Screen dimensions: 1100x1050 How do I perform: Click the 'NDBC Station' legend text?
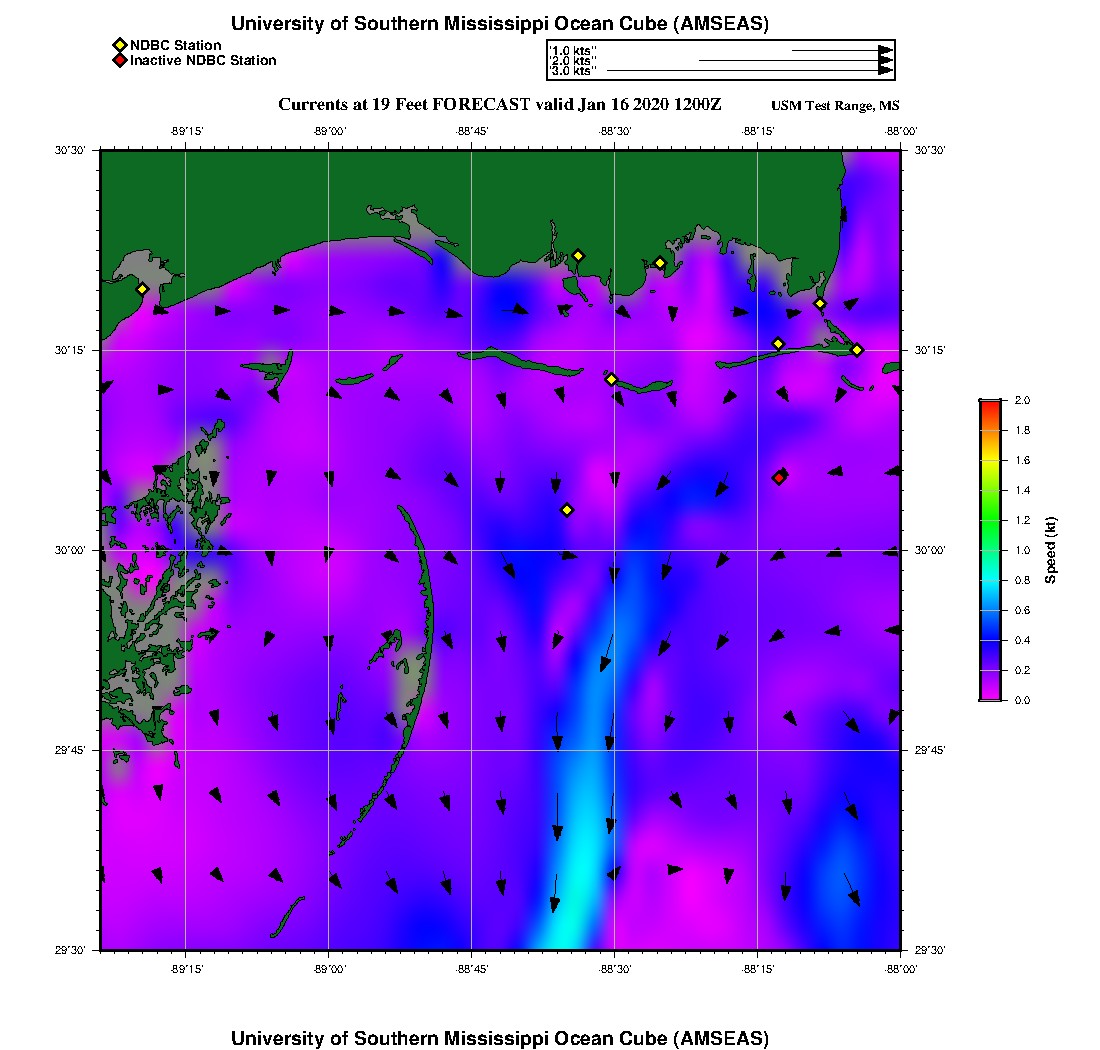pos(176,45)
